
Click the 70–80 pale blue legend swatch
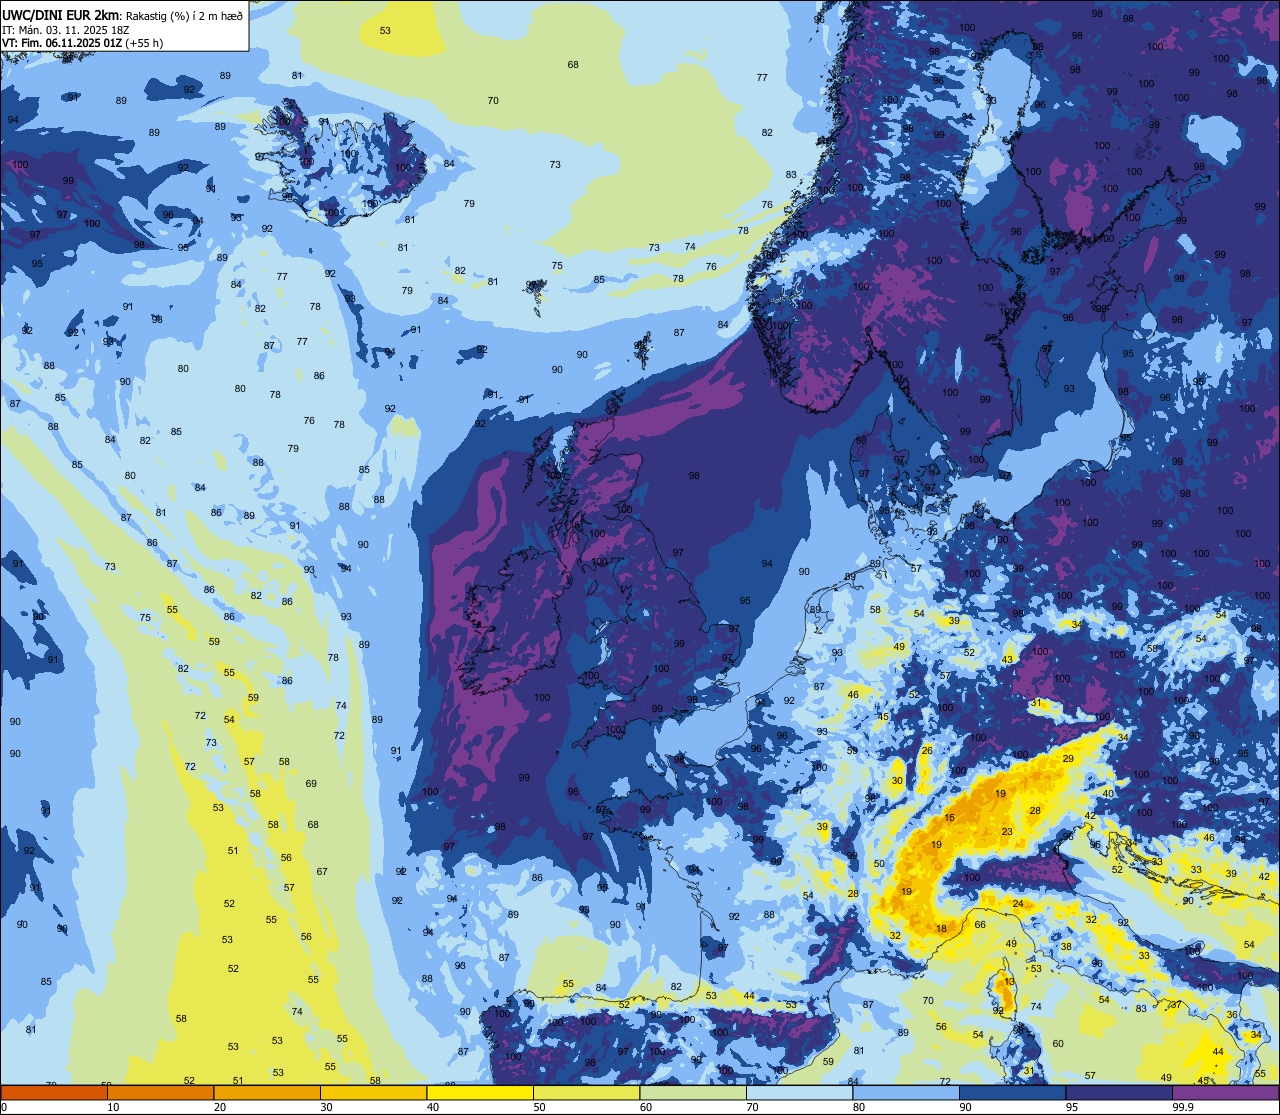click(x=799, y=1093)
